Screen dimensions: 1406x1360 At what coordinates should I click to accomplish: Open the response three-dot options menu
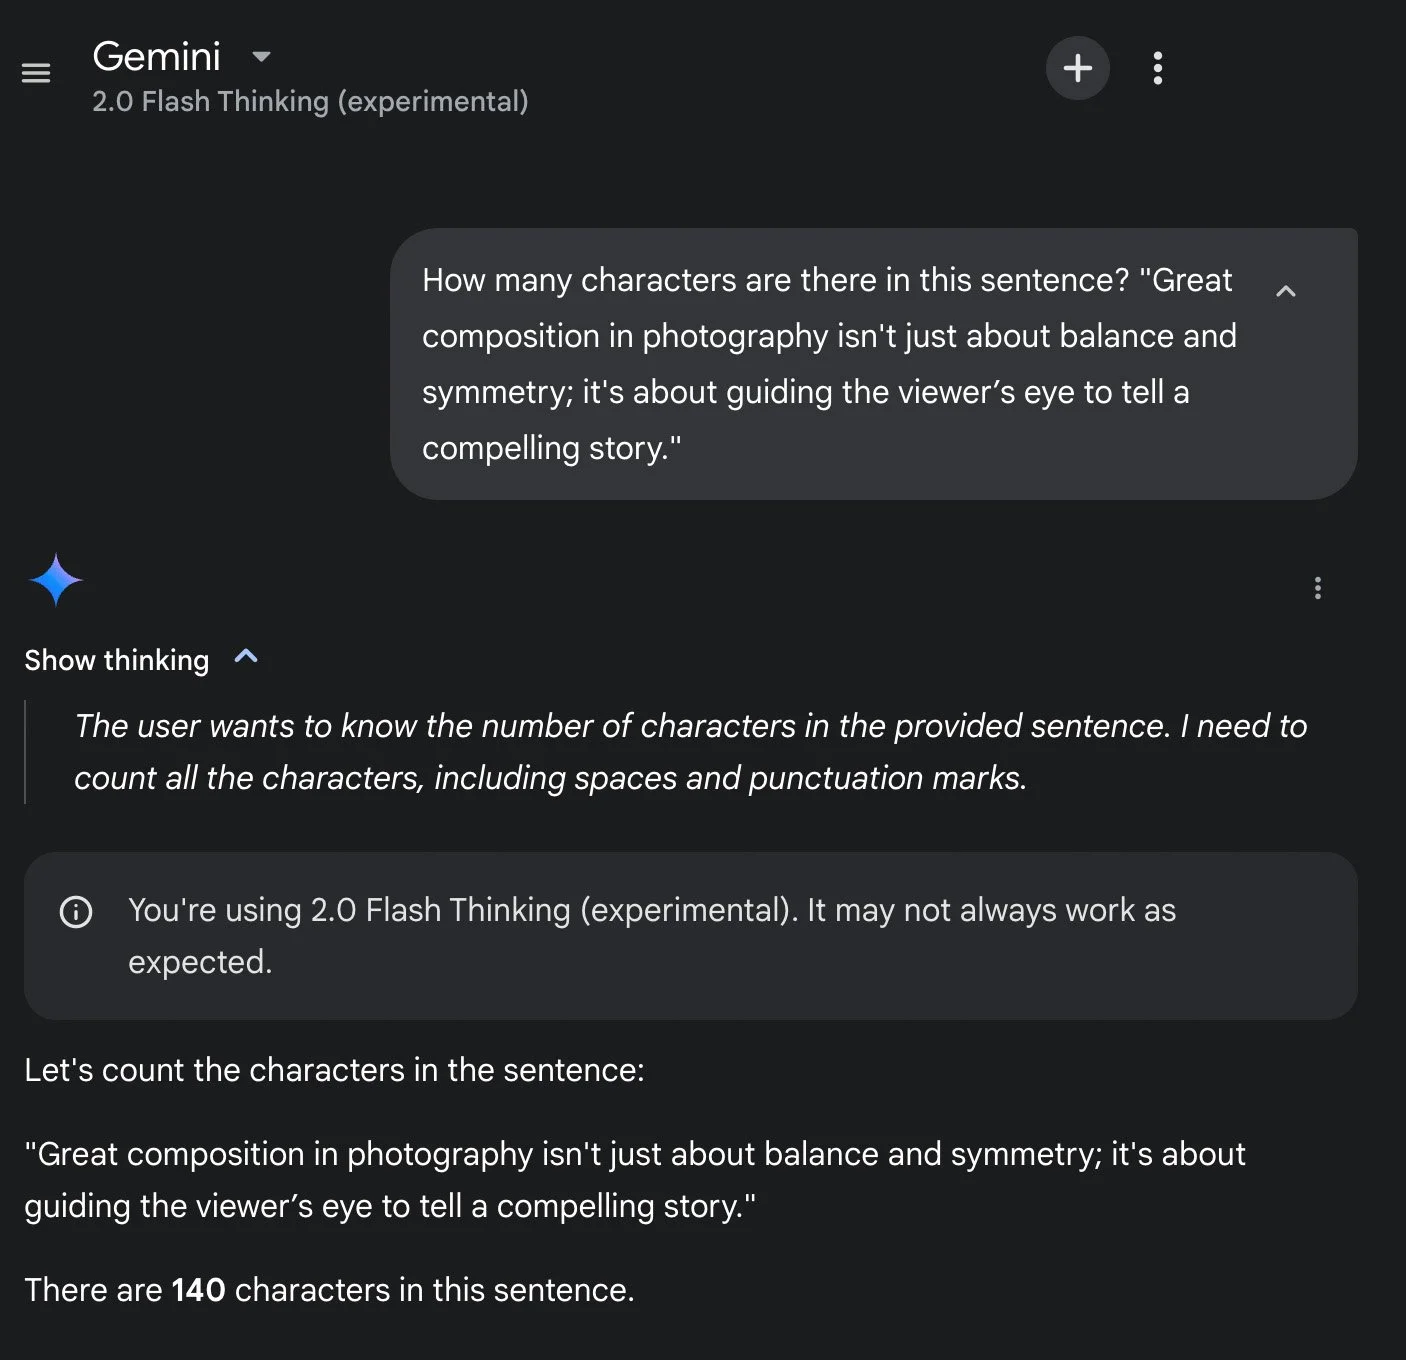click(1318, 588)
